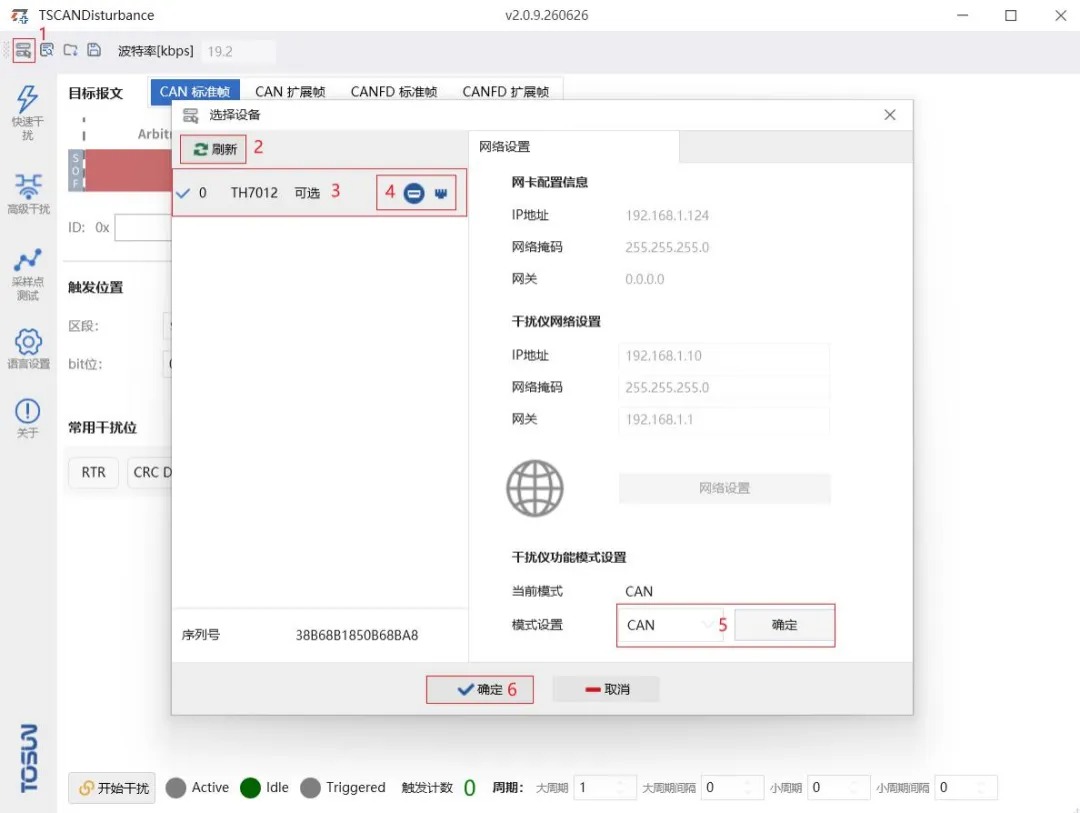The width and height of the screenshot is (1080, 813).
Task: Click the 小周期 value field
Action: [x=838, y=788]
